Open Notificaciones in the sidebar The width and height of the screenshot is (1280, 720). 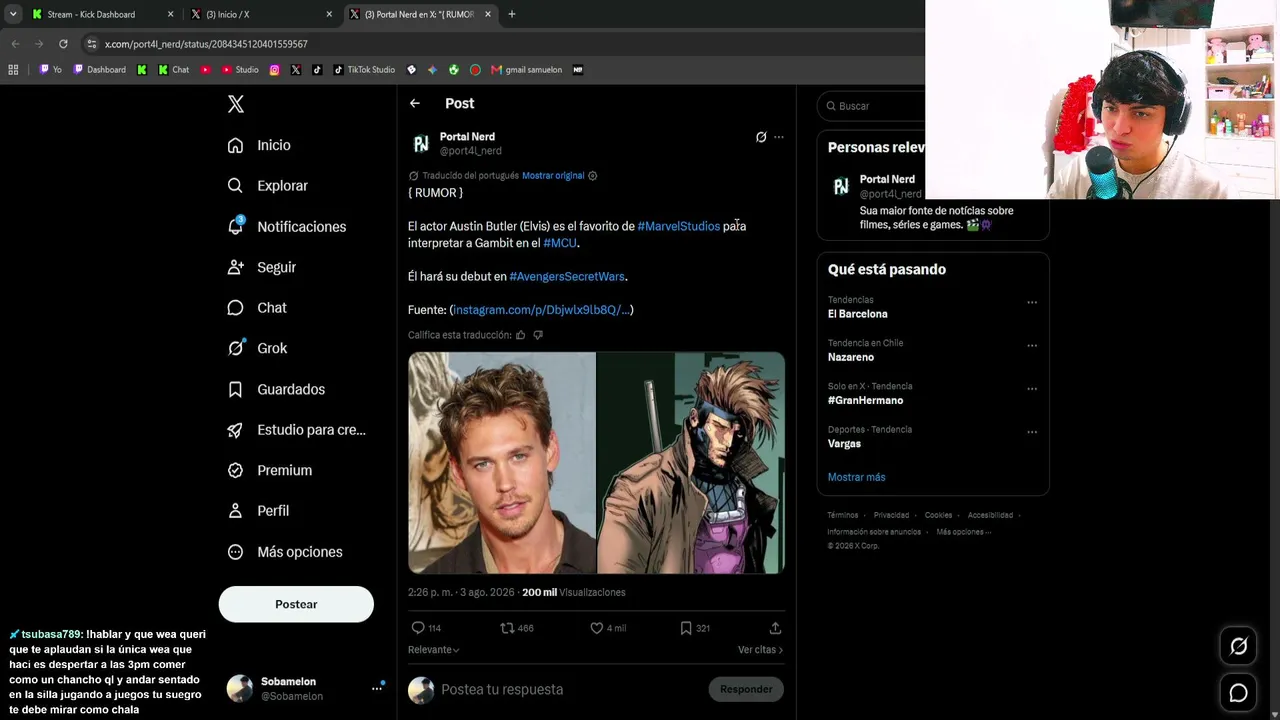coord(286,227)
